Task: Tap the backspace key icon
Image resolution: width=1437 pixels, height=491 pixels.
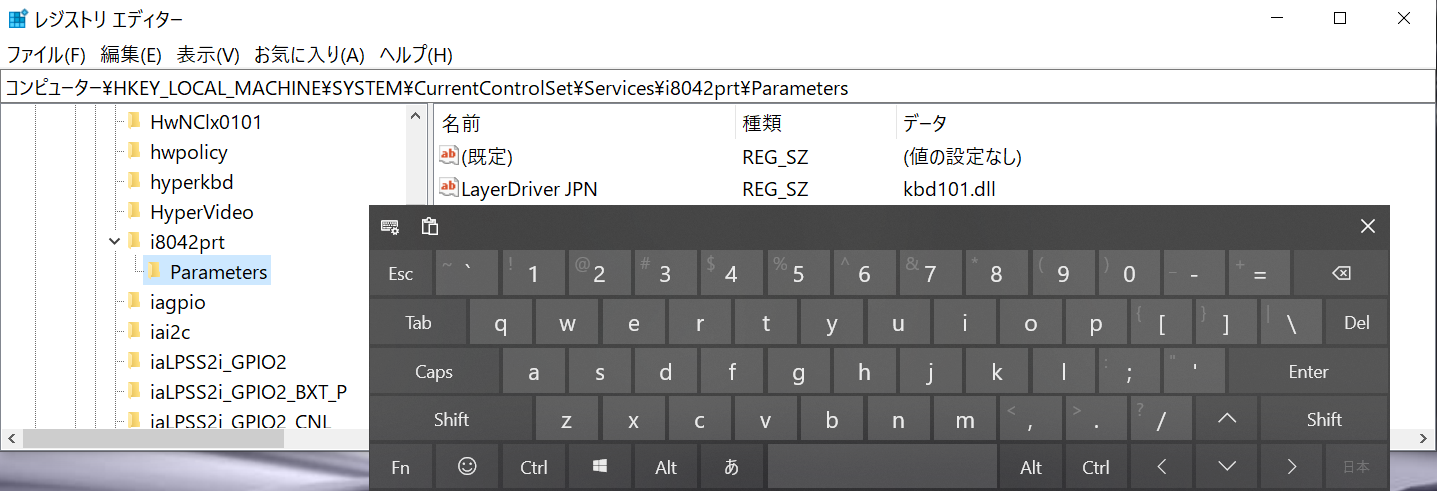Action: (x=1340, y=274)
